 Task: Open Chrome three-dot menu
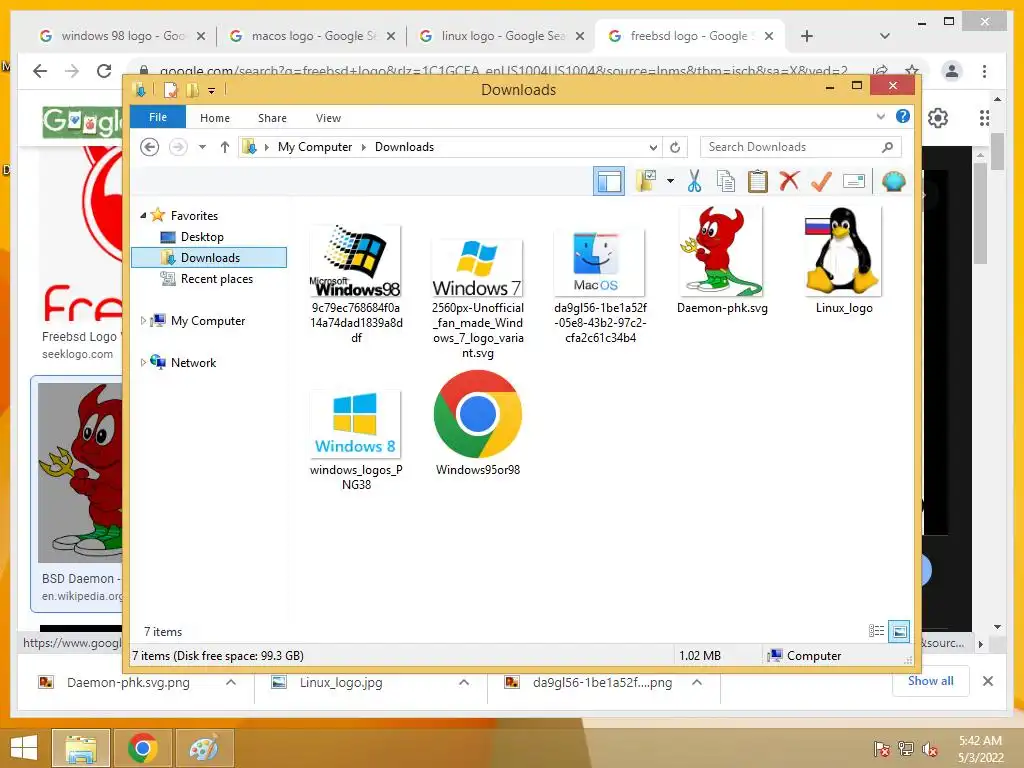point(984,71)
